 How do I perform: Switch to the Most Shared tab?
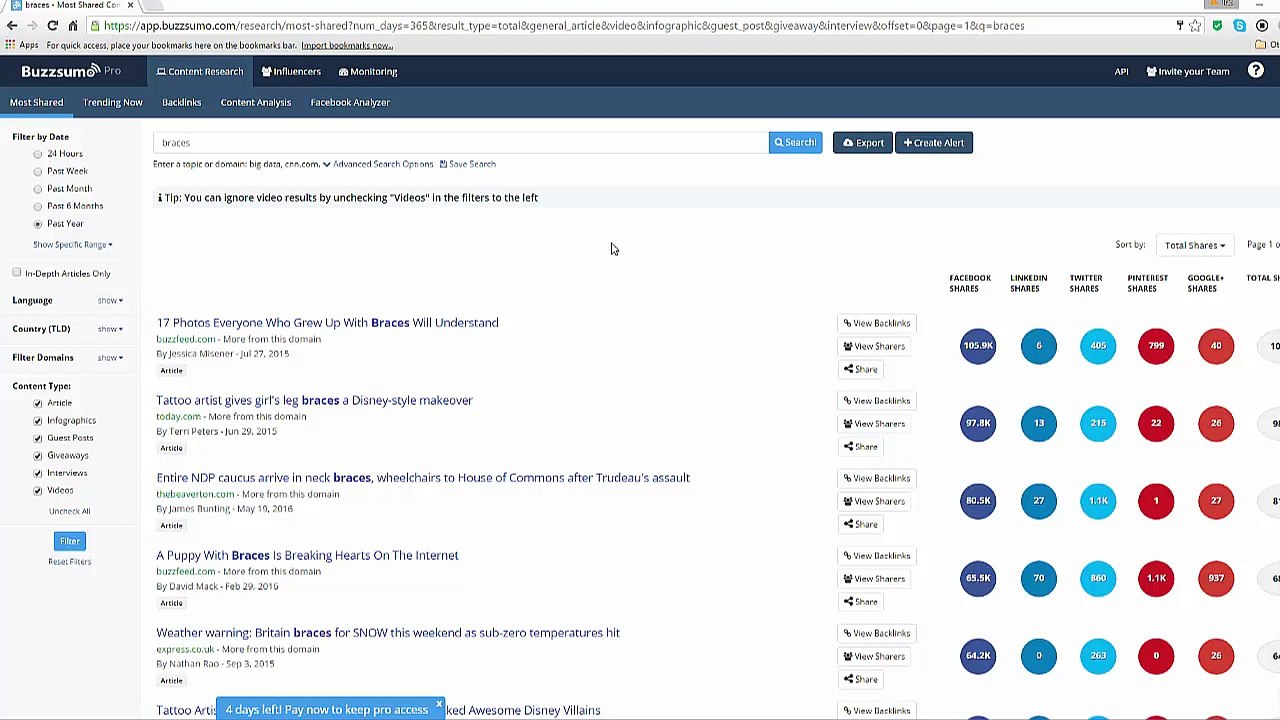coord(37,102)
